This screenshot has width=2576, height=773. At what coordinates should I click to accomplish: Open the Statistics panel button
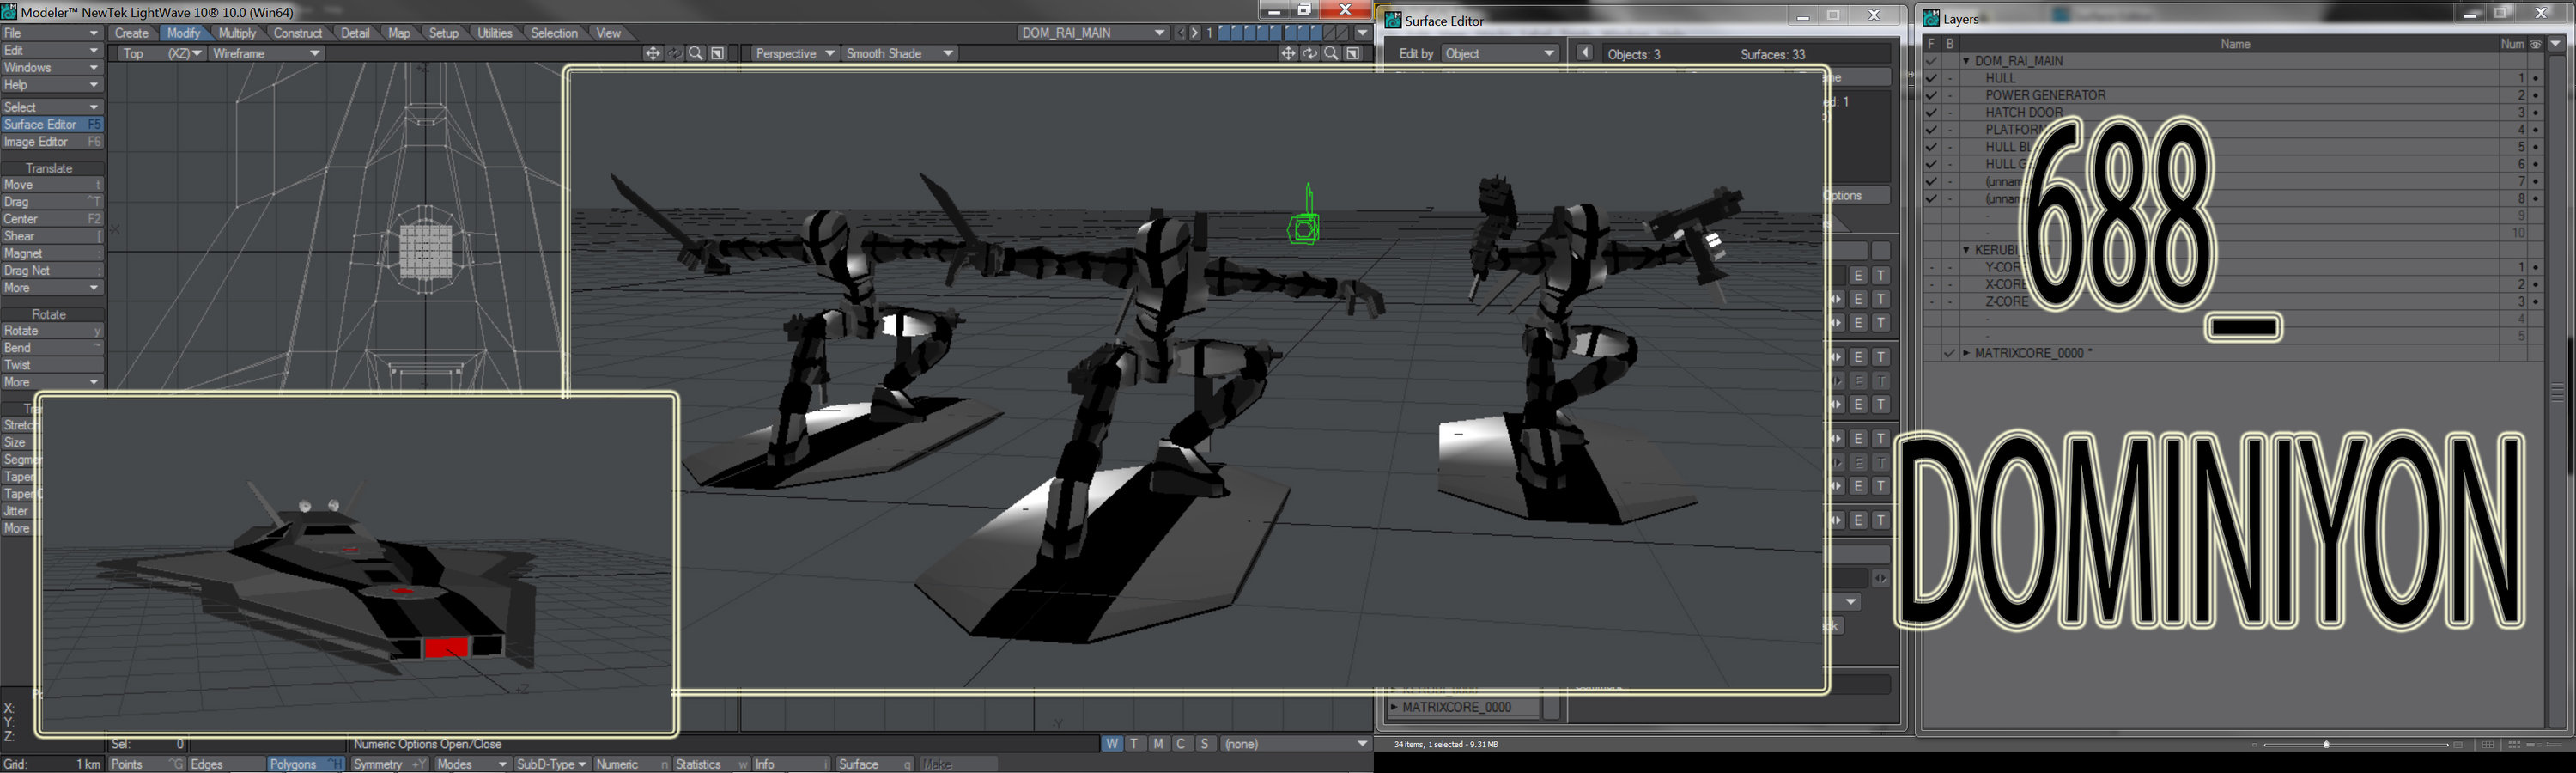(x=712, y=764)
